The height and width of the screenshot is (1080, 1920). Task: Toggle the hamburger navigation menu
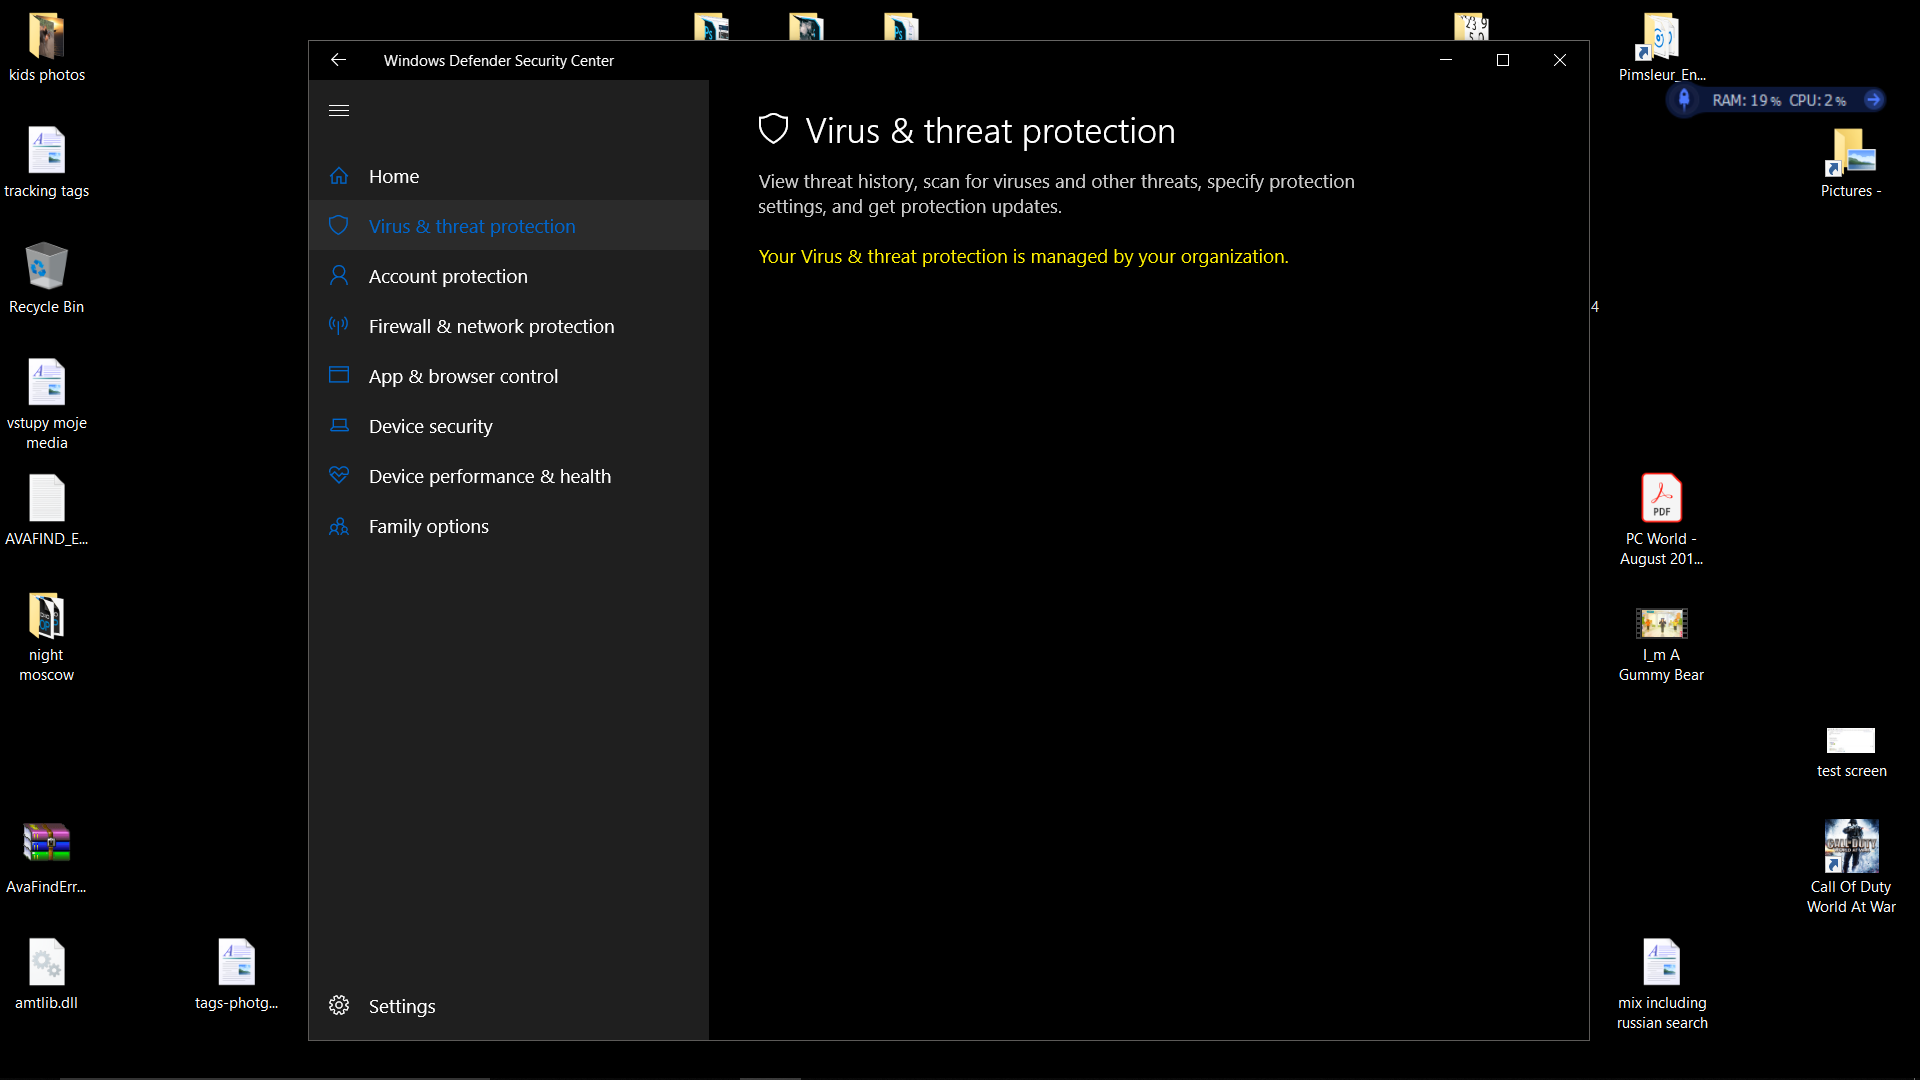(339, 111)
